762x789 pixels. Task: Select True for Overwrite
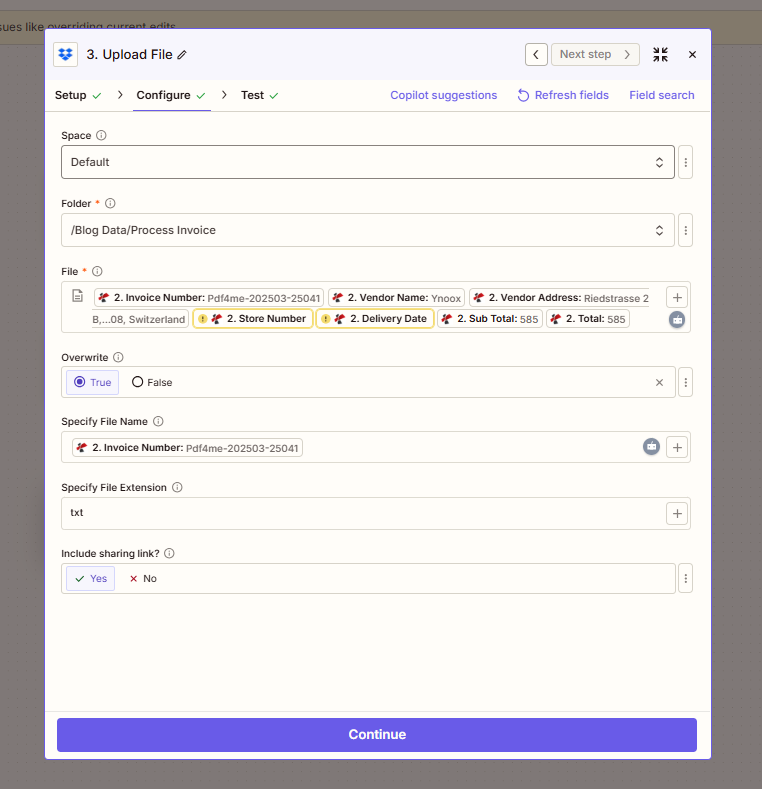[x=93, y=382]
